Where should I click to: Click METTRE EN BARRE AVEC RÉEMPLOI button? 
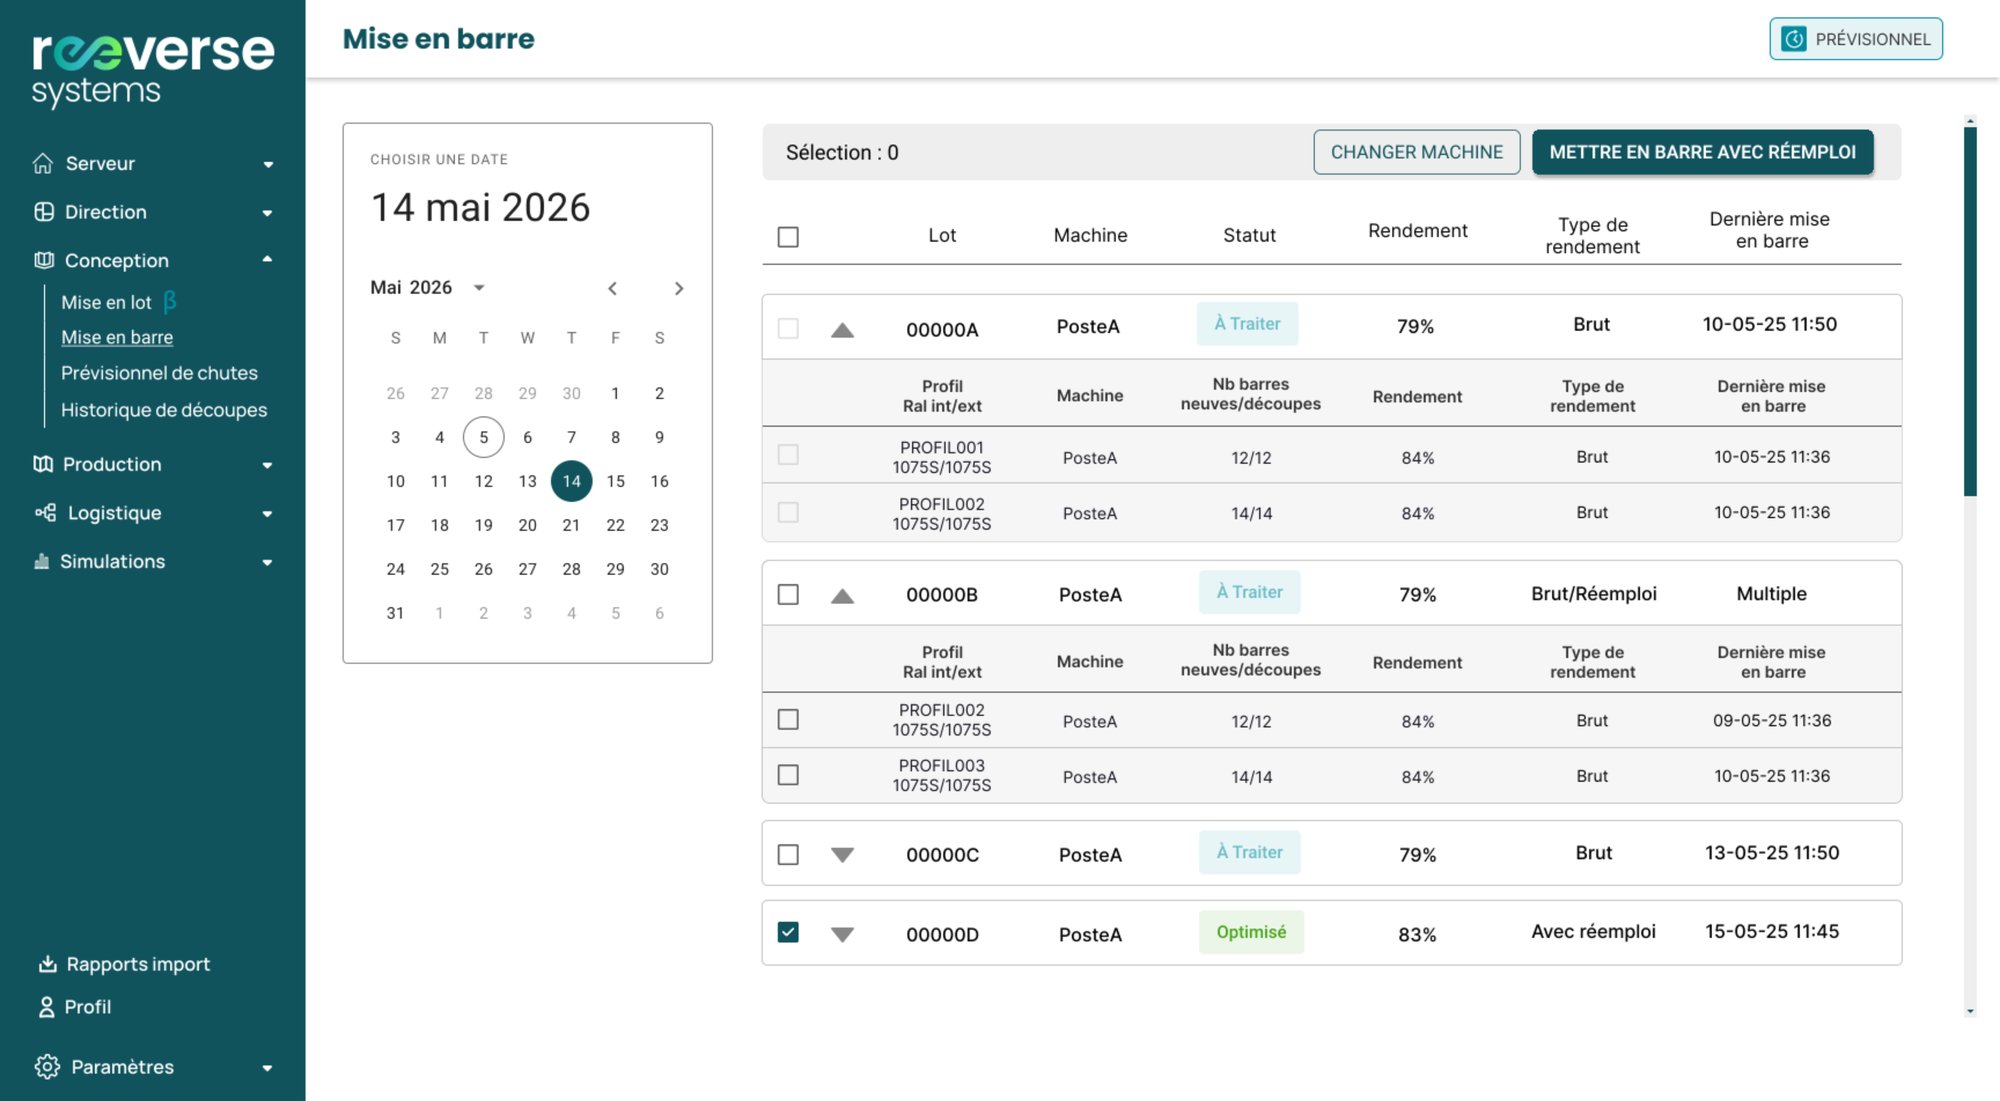(x=1702, y=152)
